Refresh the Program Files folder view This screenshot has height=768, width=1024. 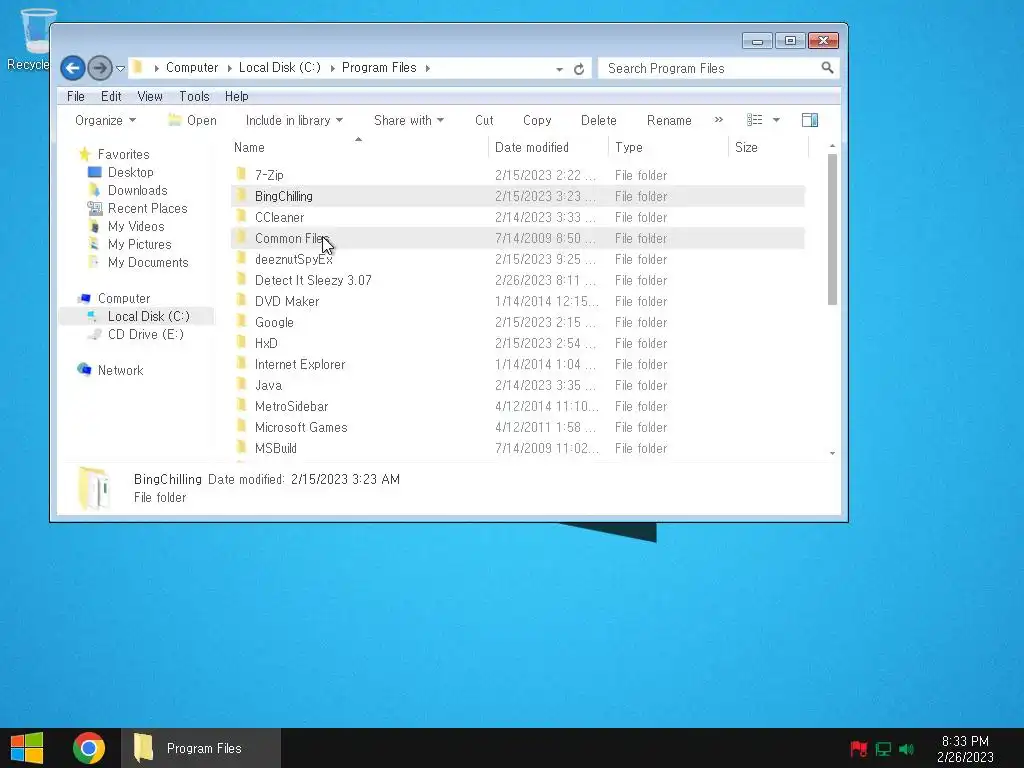click(579, 69)
